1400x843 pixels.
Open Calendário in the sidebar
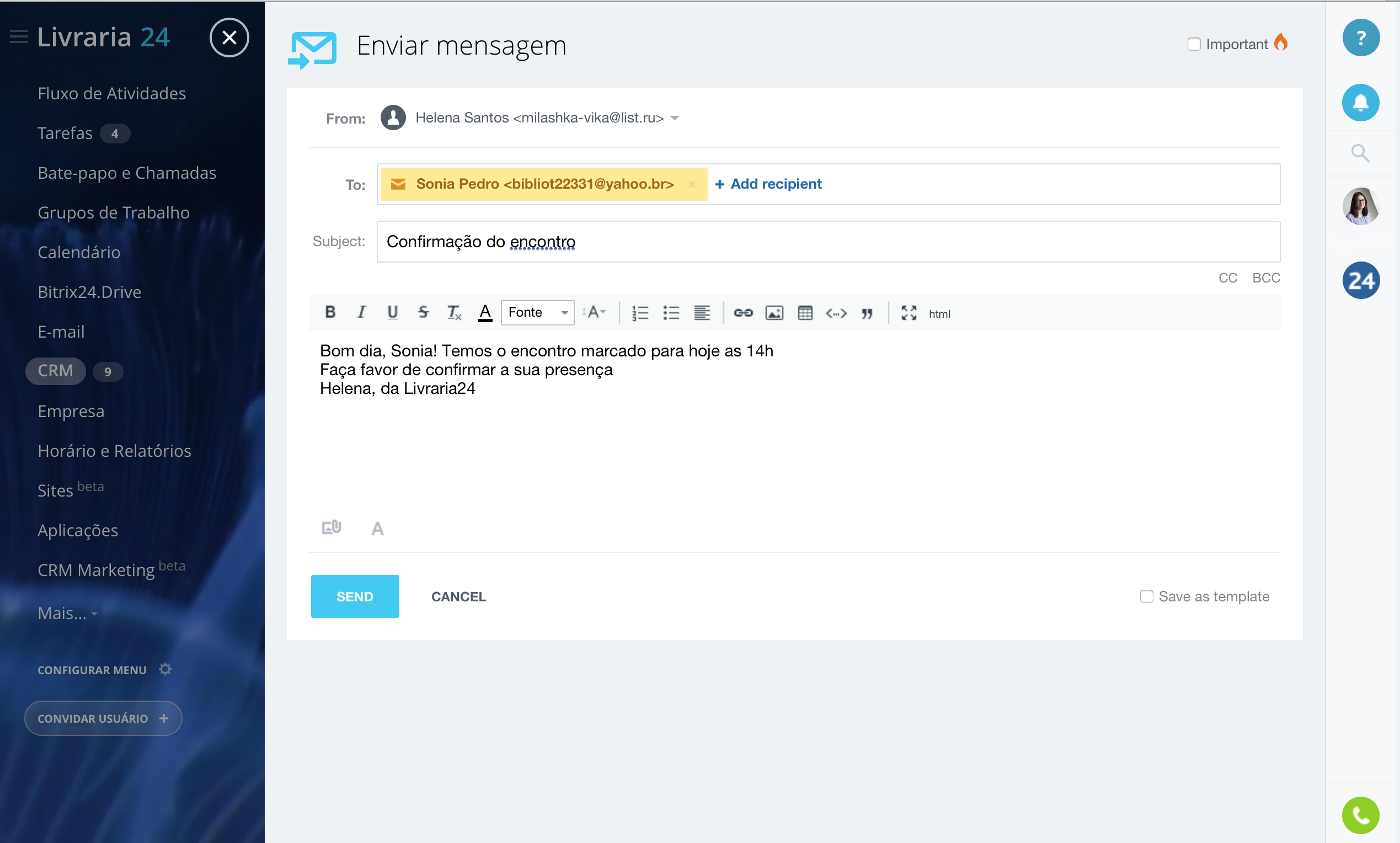pos(79,252)
